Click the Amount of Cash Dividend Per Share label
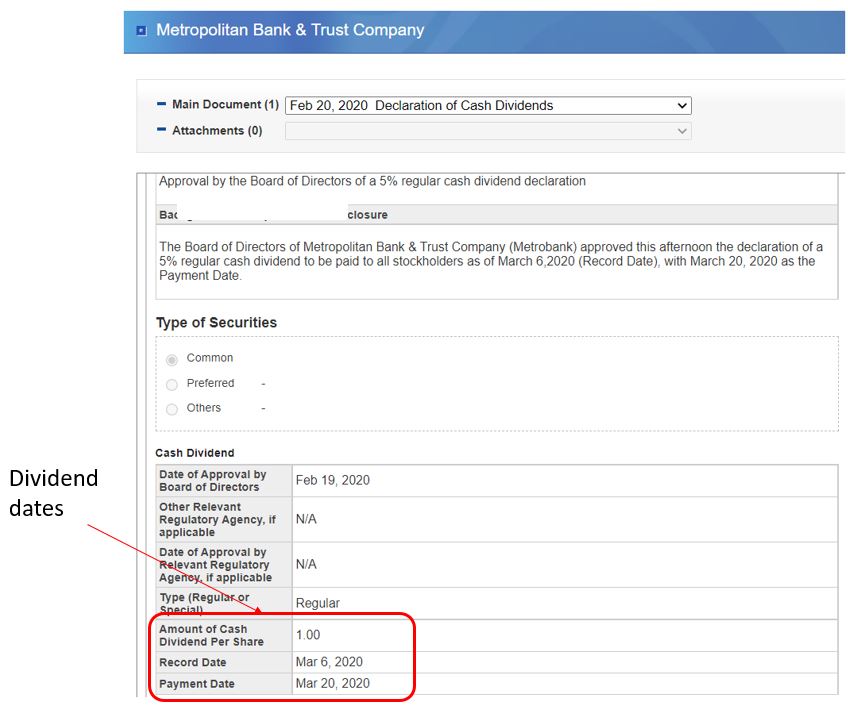This screenshot has height=718, width=848. [x=211, y=635]
